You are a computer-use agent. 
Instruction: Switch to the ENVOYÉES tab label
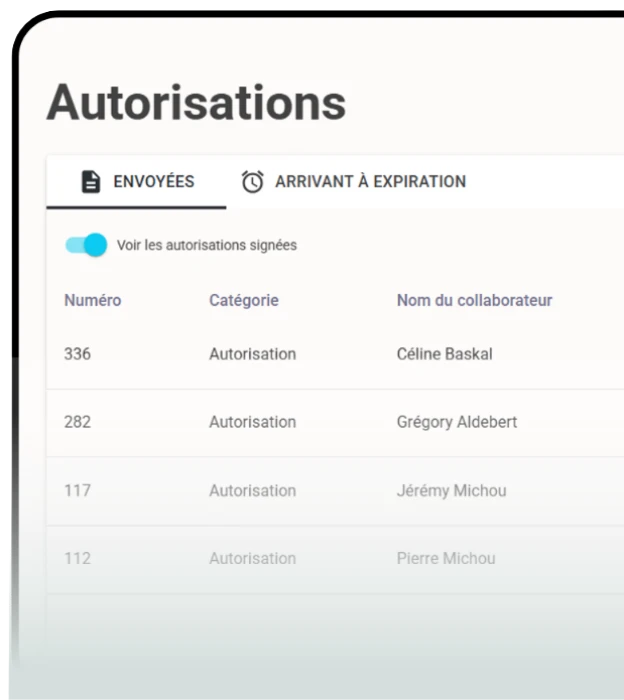tap(153, 182)
